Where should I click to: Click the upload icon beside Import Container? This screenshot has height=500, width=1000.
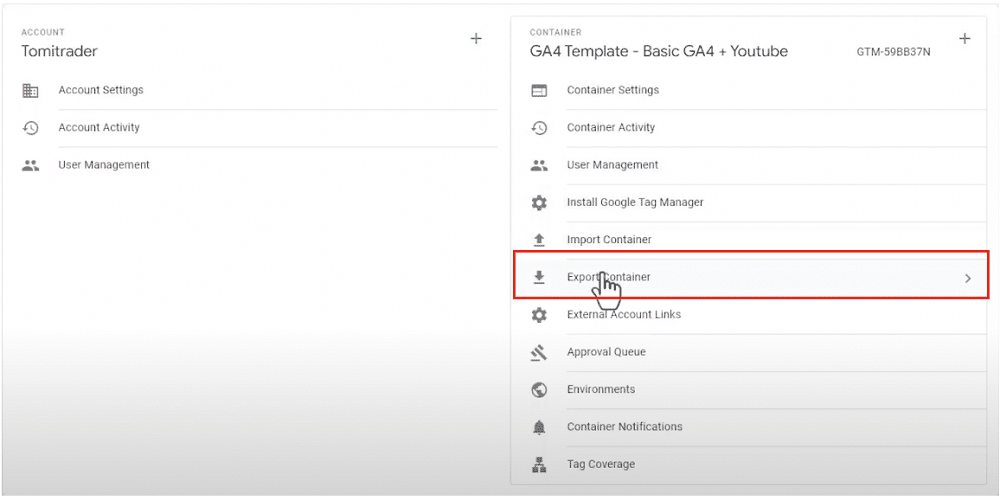pyautogui.click(x=539, y=240)
